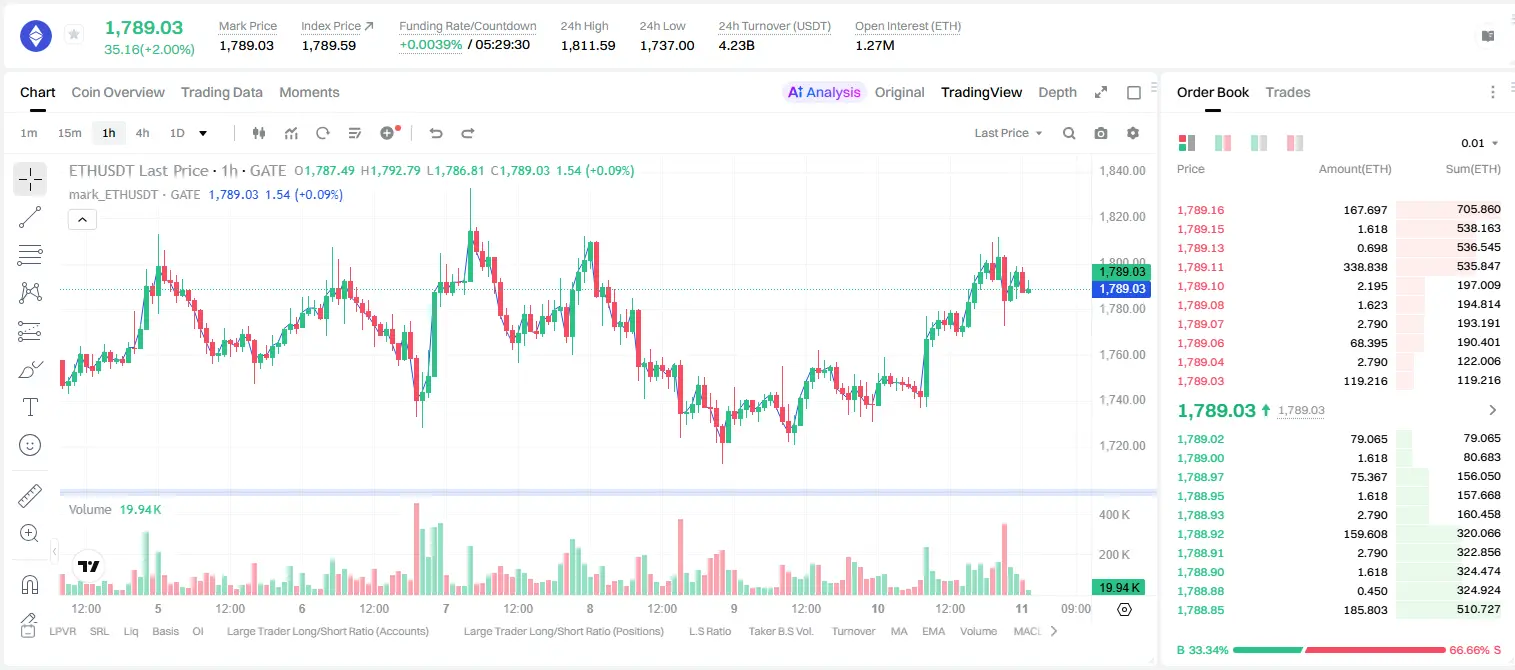Open the 0.01 price precision dropdown
Viewport: 1515px width, 670px height.
pos(1480,143)
